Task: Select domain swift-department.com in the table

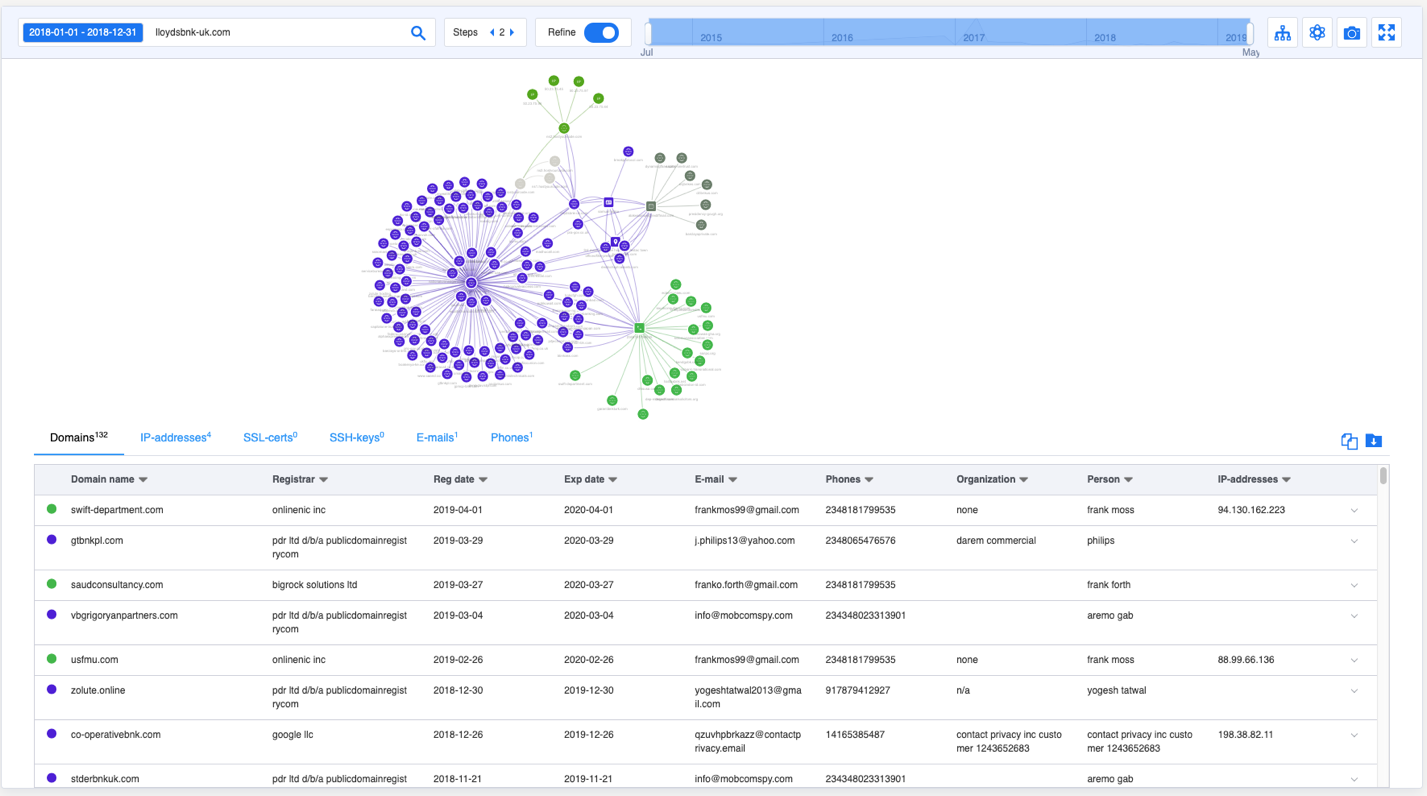Action: point(117,510)
